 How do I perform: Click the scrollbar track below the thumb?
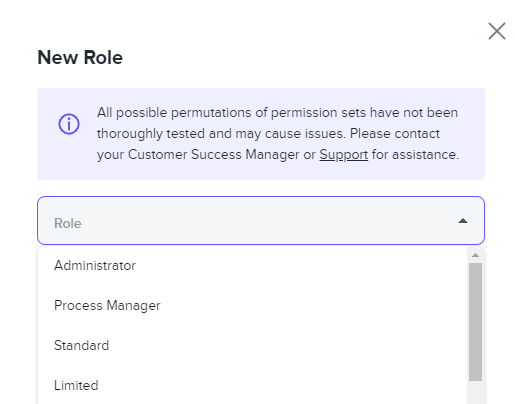(x=475, y=392)
